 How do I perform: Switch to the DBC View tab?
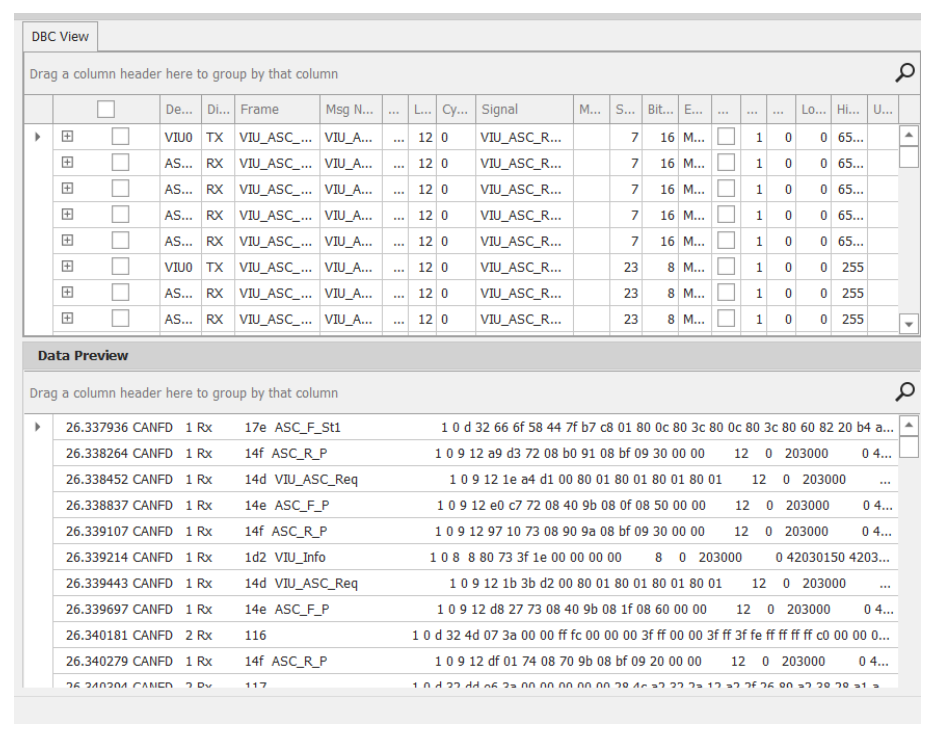pos(60,36)
